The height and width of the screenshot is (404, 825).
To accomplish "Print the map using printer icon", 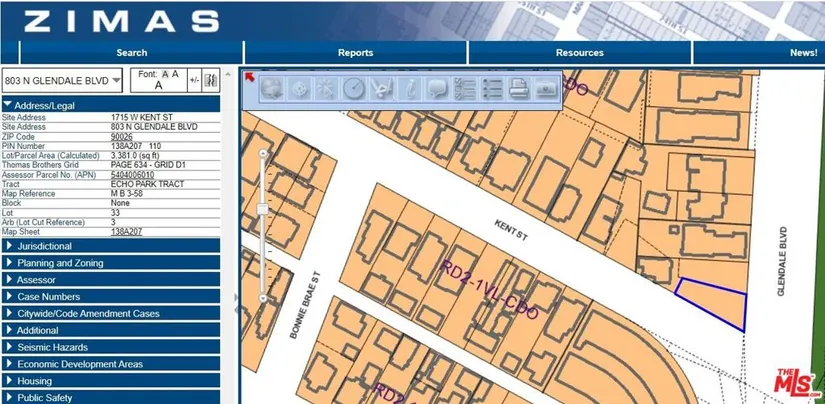I will [x=518, y=89].
